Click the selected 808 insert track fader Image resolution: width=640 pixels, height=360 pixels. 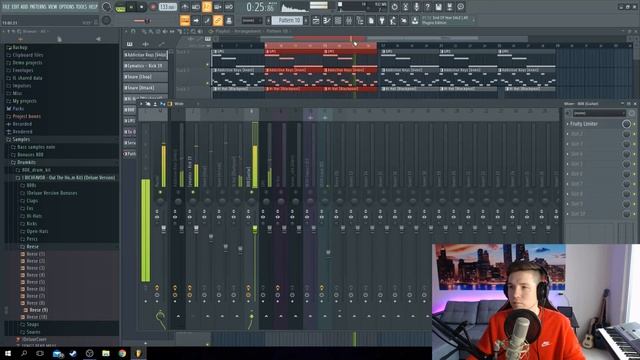click(x=255, y=230)
